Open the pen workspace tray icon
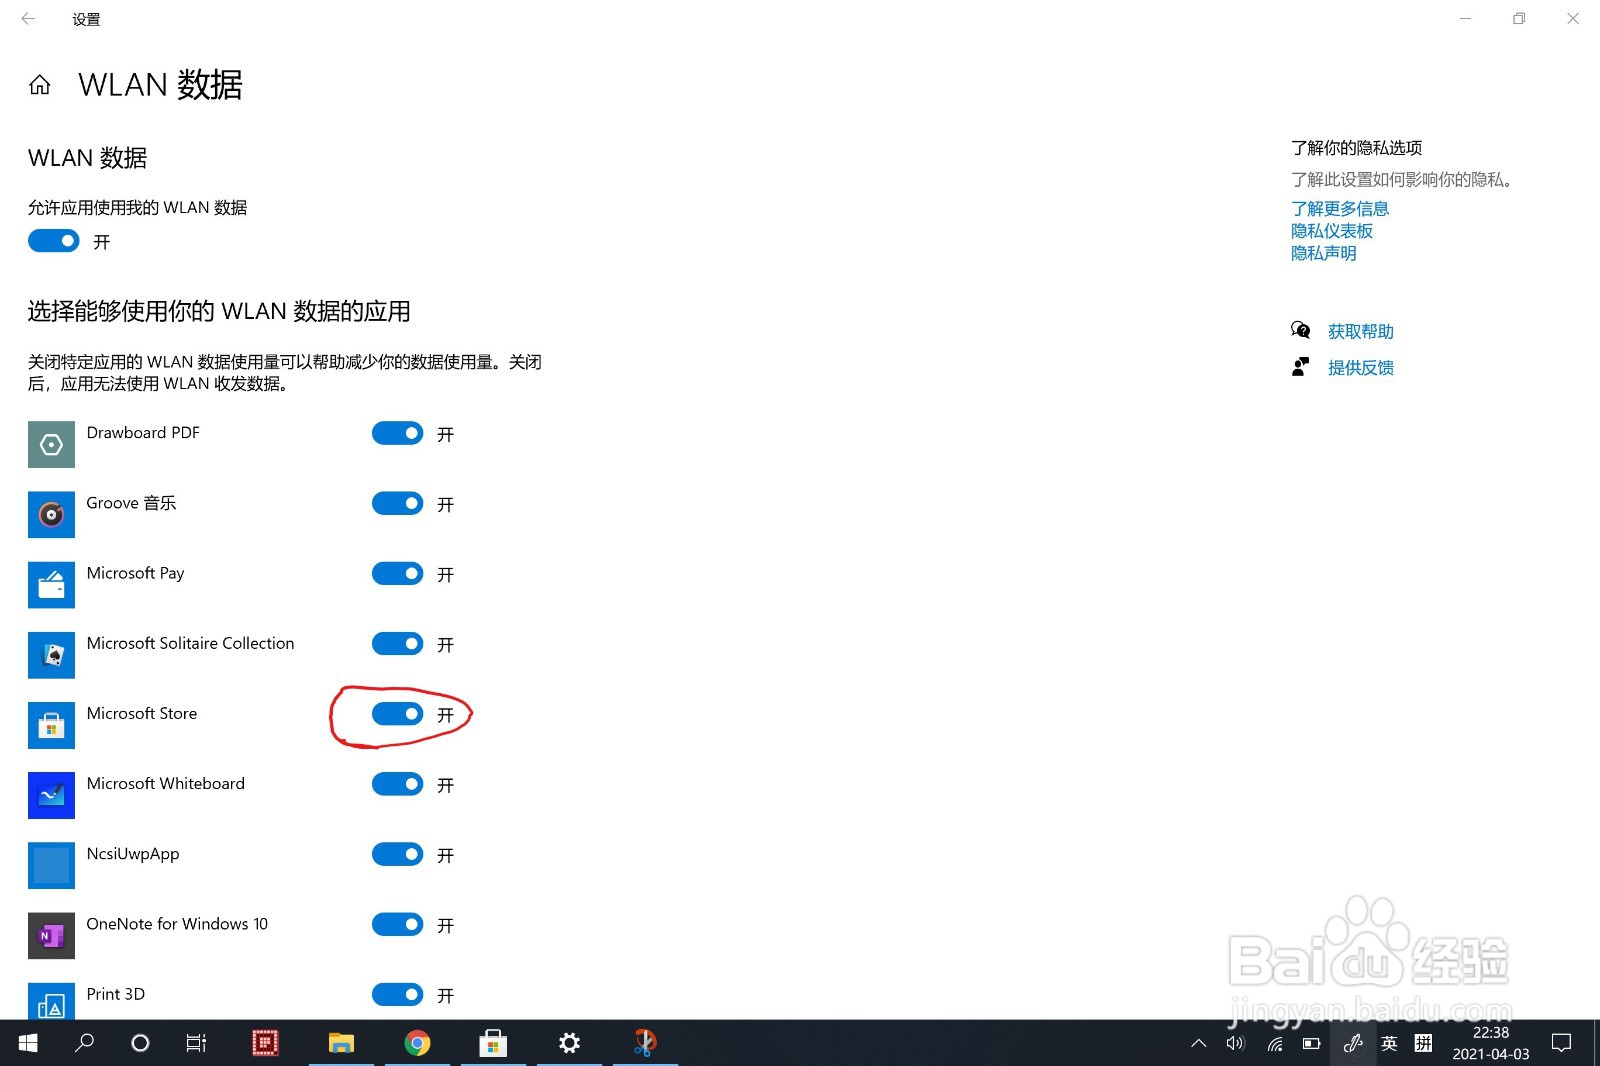This screenshot has height=1066, width=1600. tap(1352, 1043)
